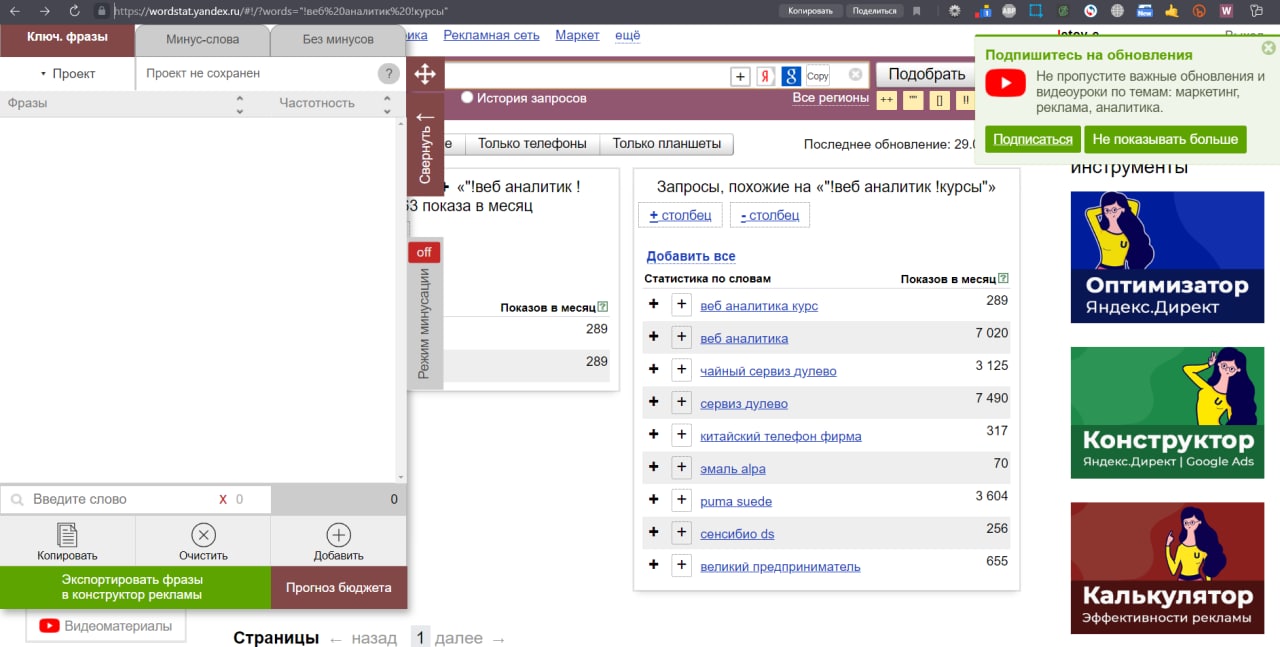This screenshot has height=647, width=1280.
Task: Open the purple W extension icon
Action: pos(1226,11)
